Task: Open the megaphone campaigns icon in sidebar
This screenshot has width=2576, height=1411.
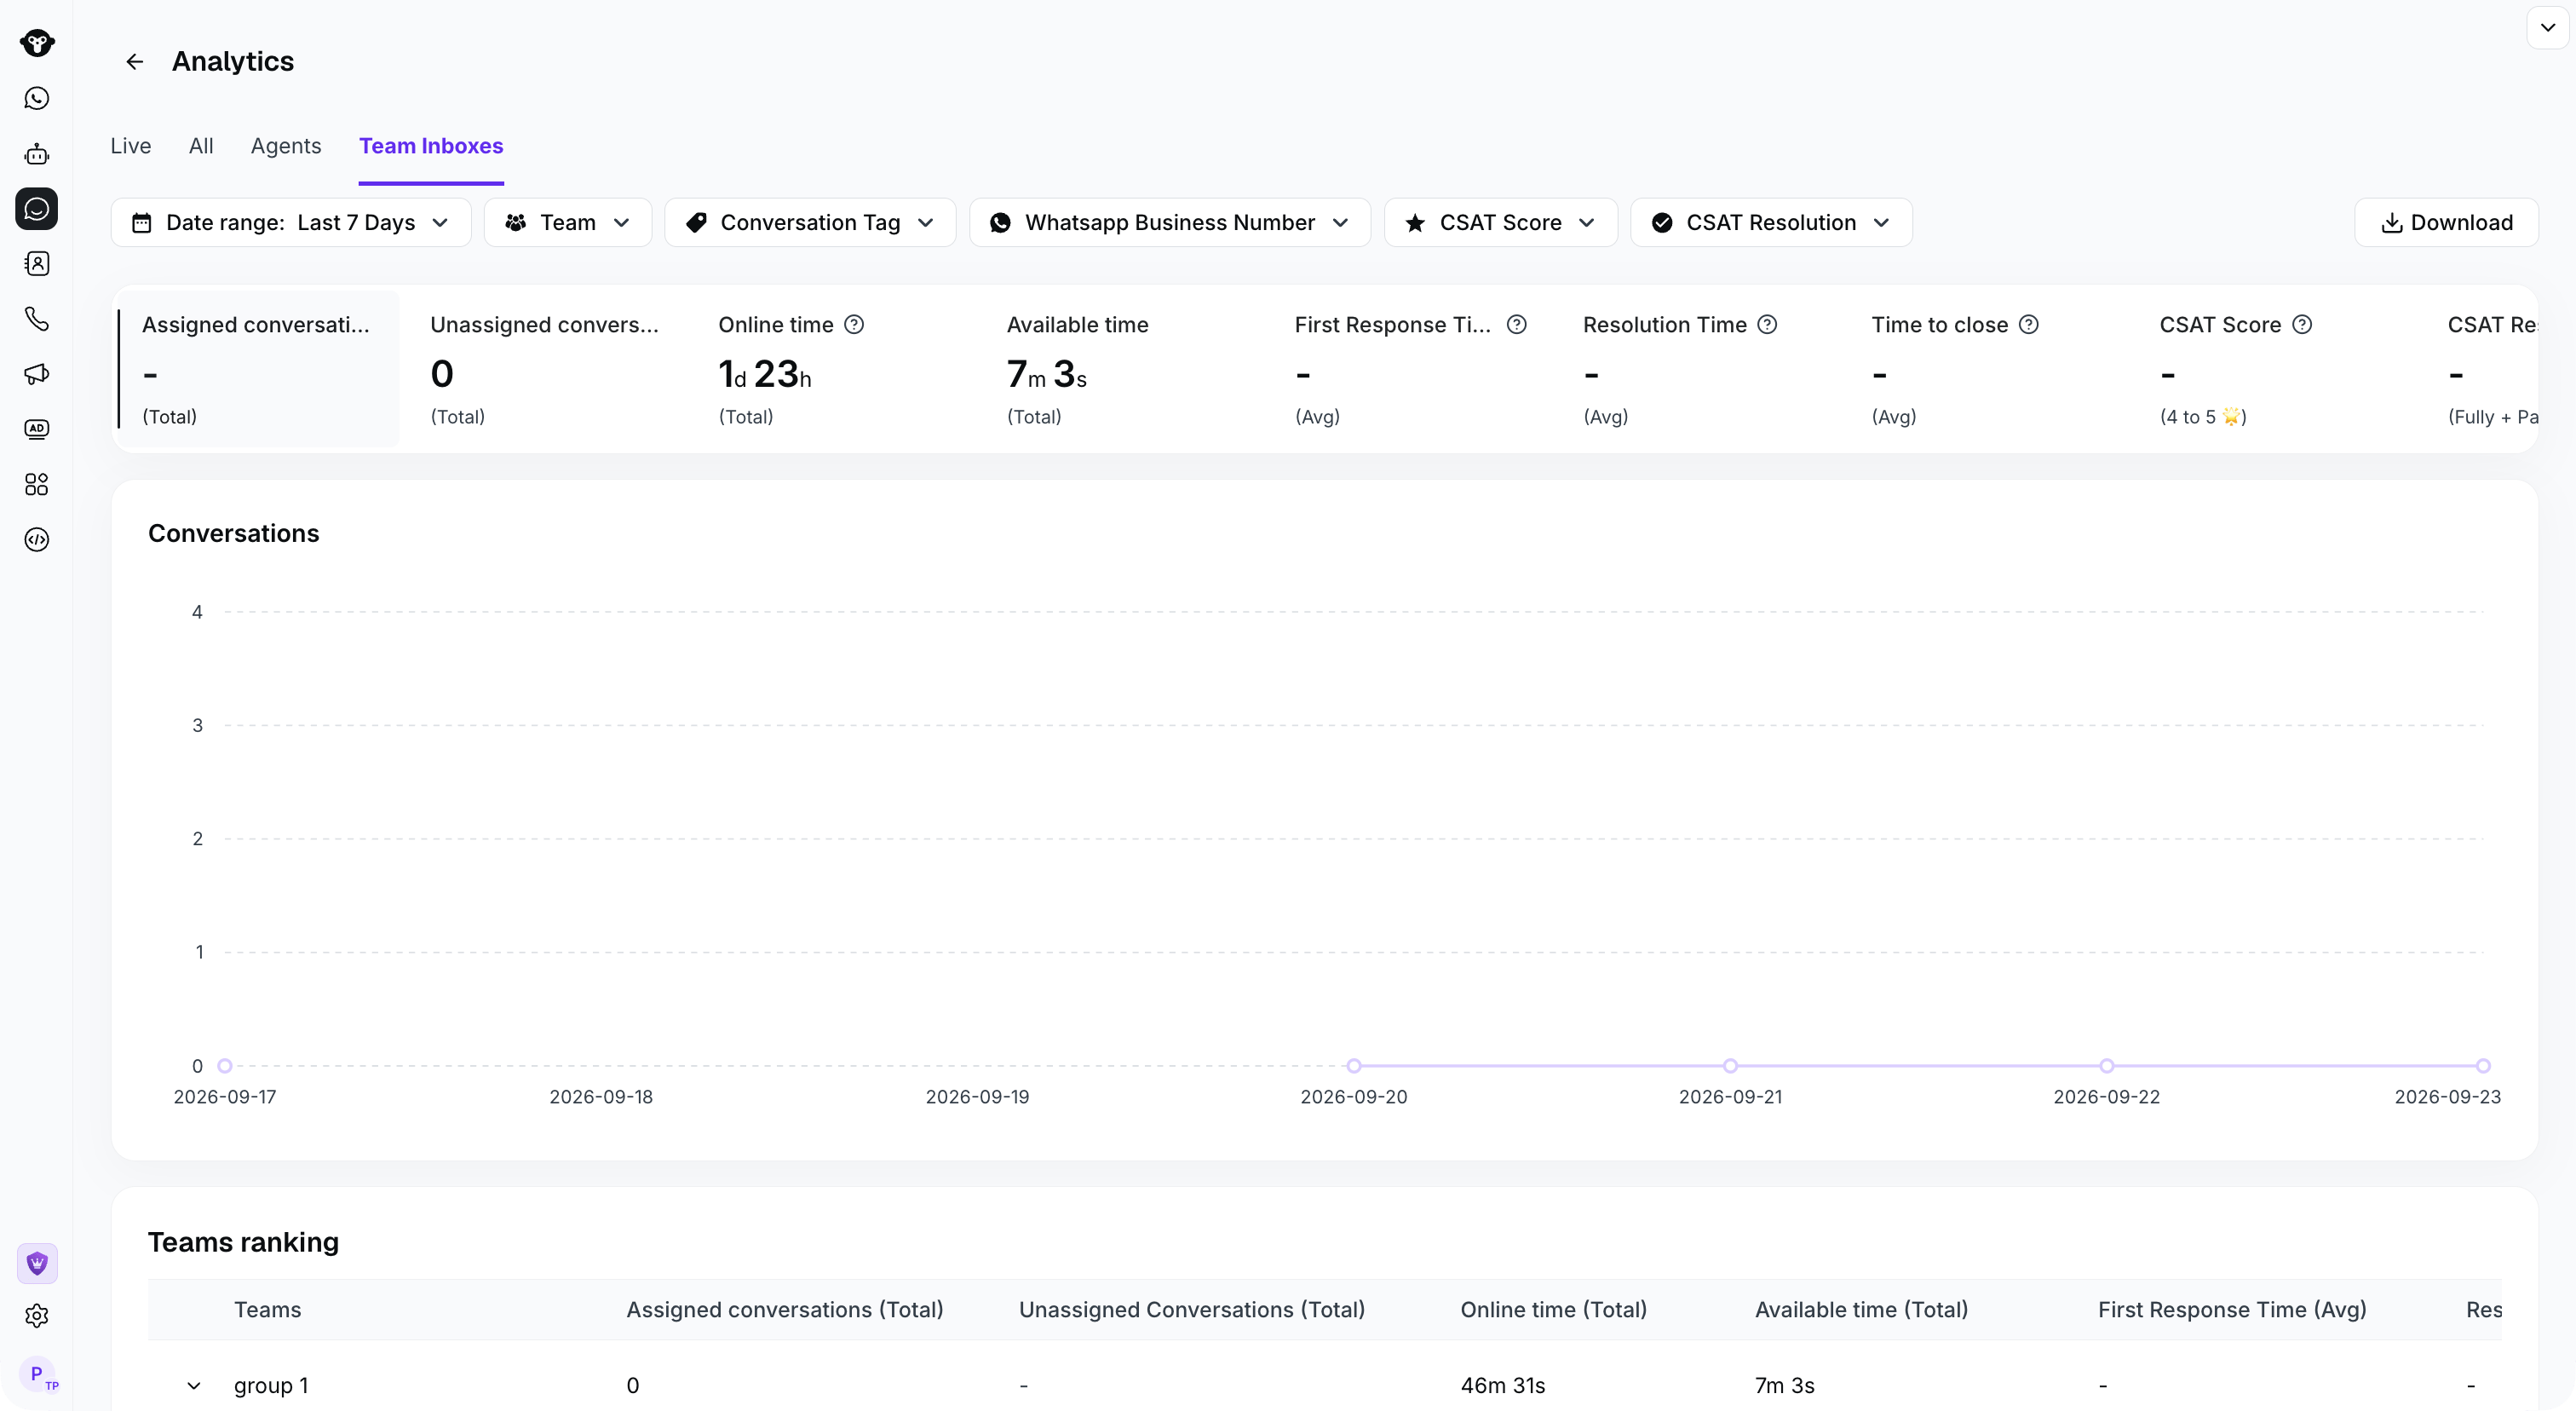Action: (x=37, y=374)
